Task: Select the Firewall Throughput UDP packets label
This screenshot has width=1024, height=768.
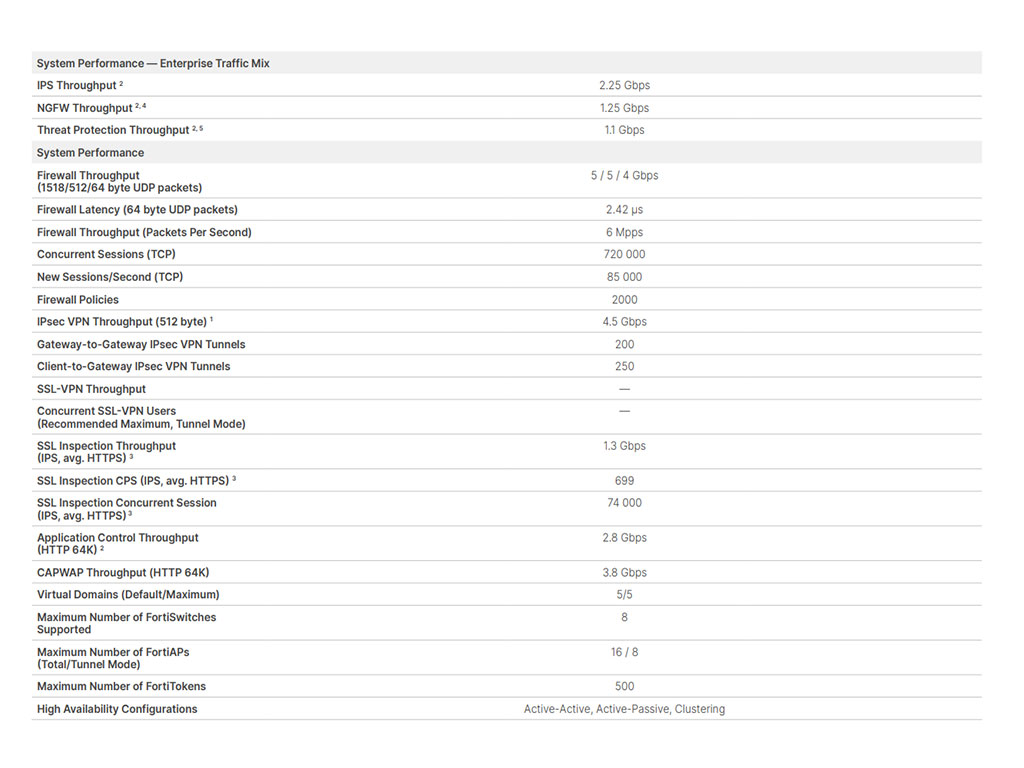Action: point(120,182)
